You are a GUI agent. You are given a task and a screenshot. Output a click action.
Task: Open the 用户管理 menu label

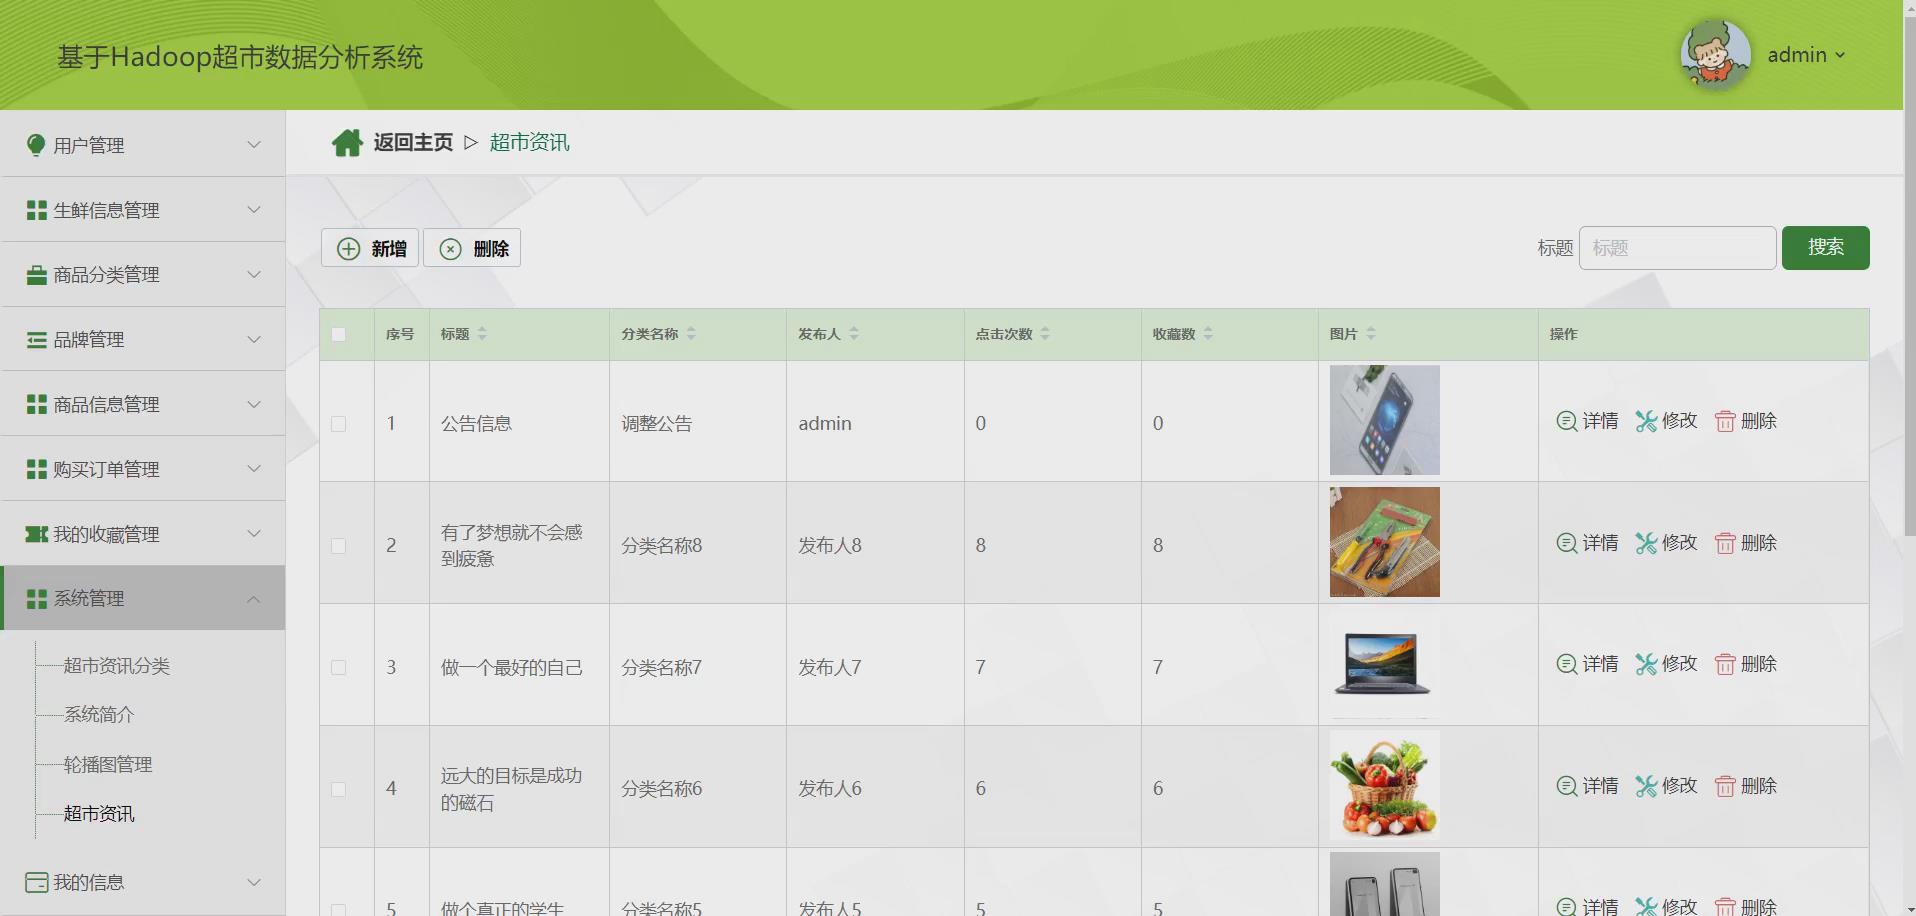89,145
